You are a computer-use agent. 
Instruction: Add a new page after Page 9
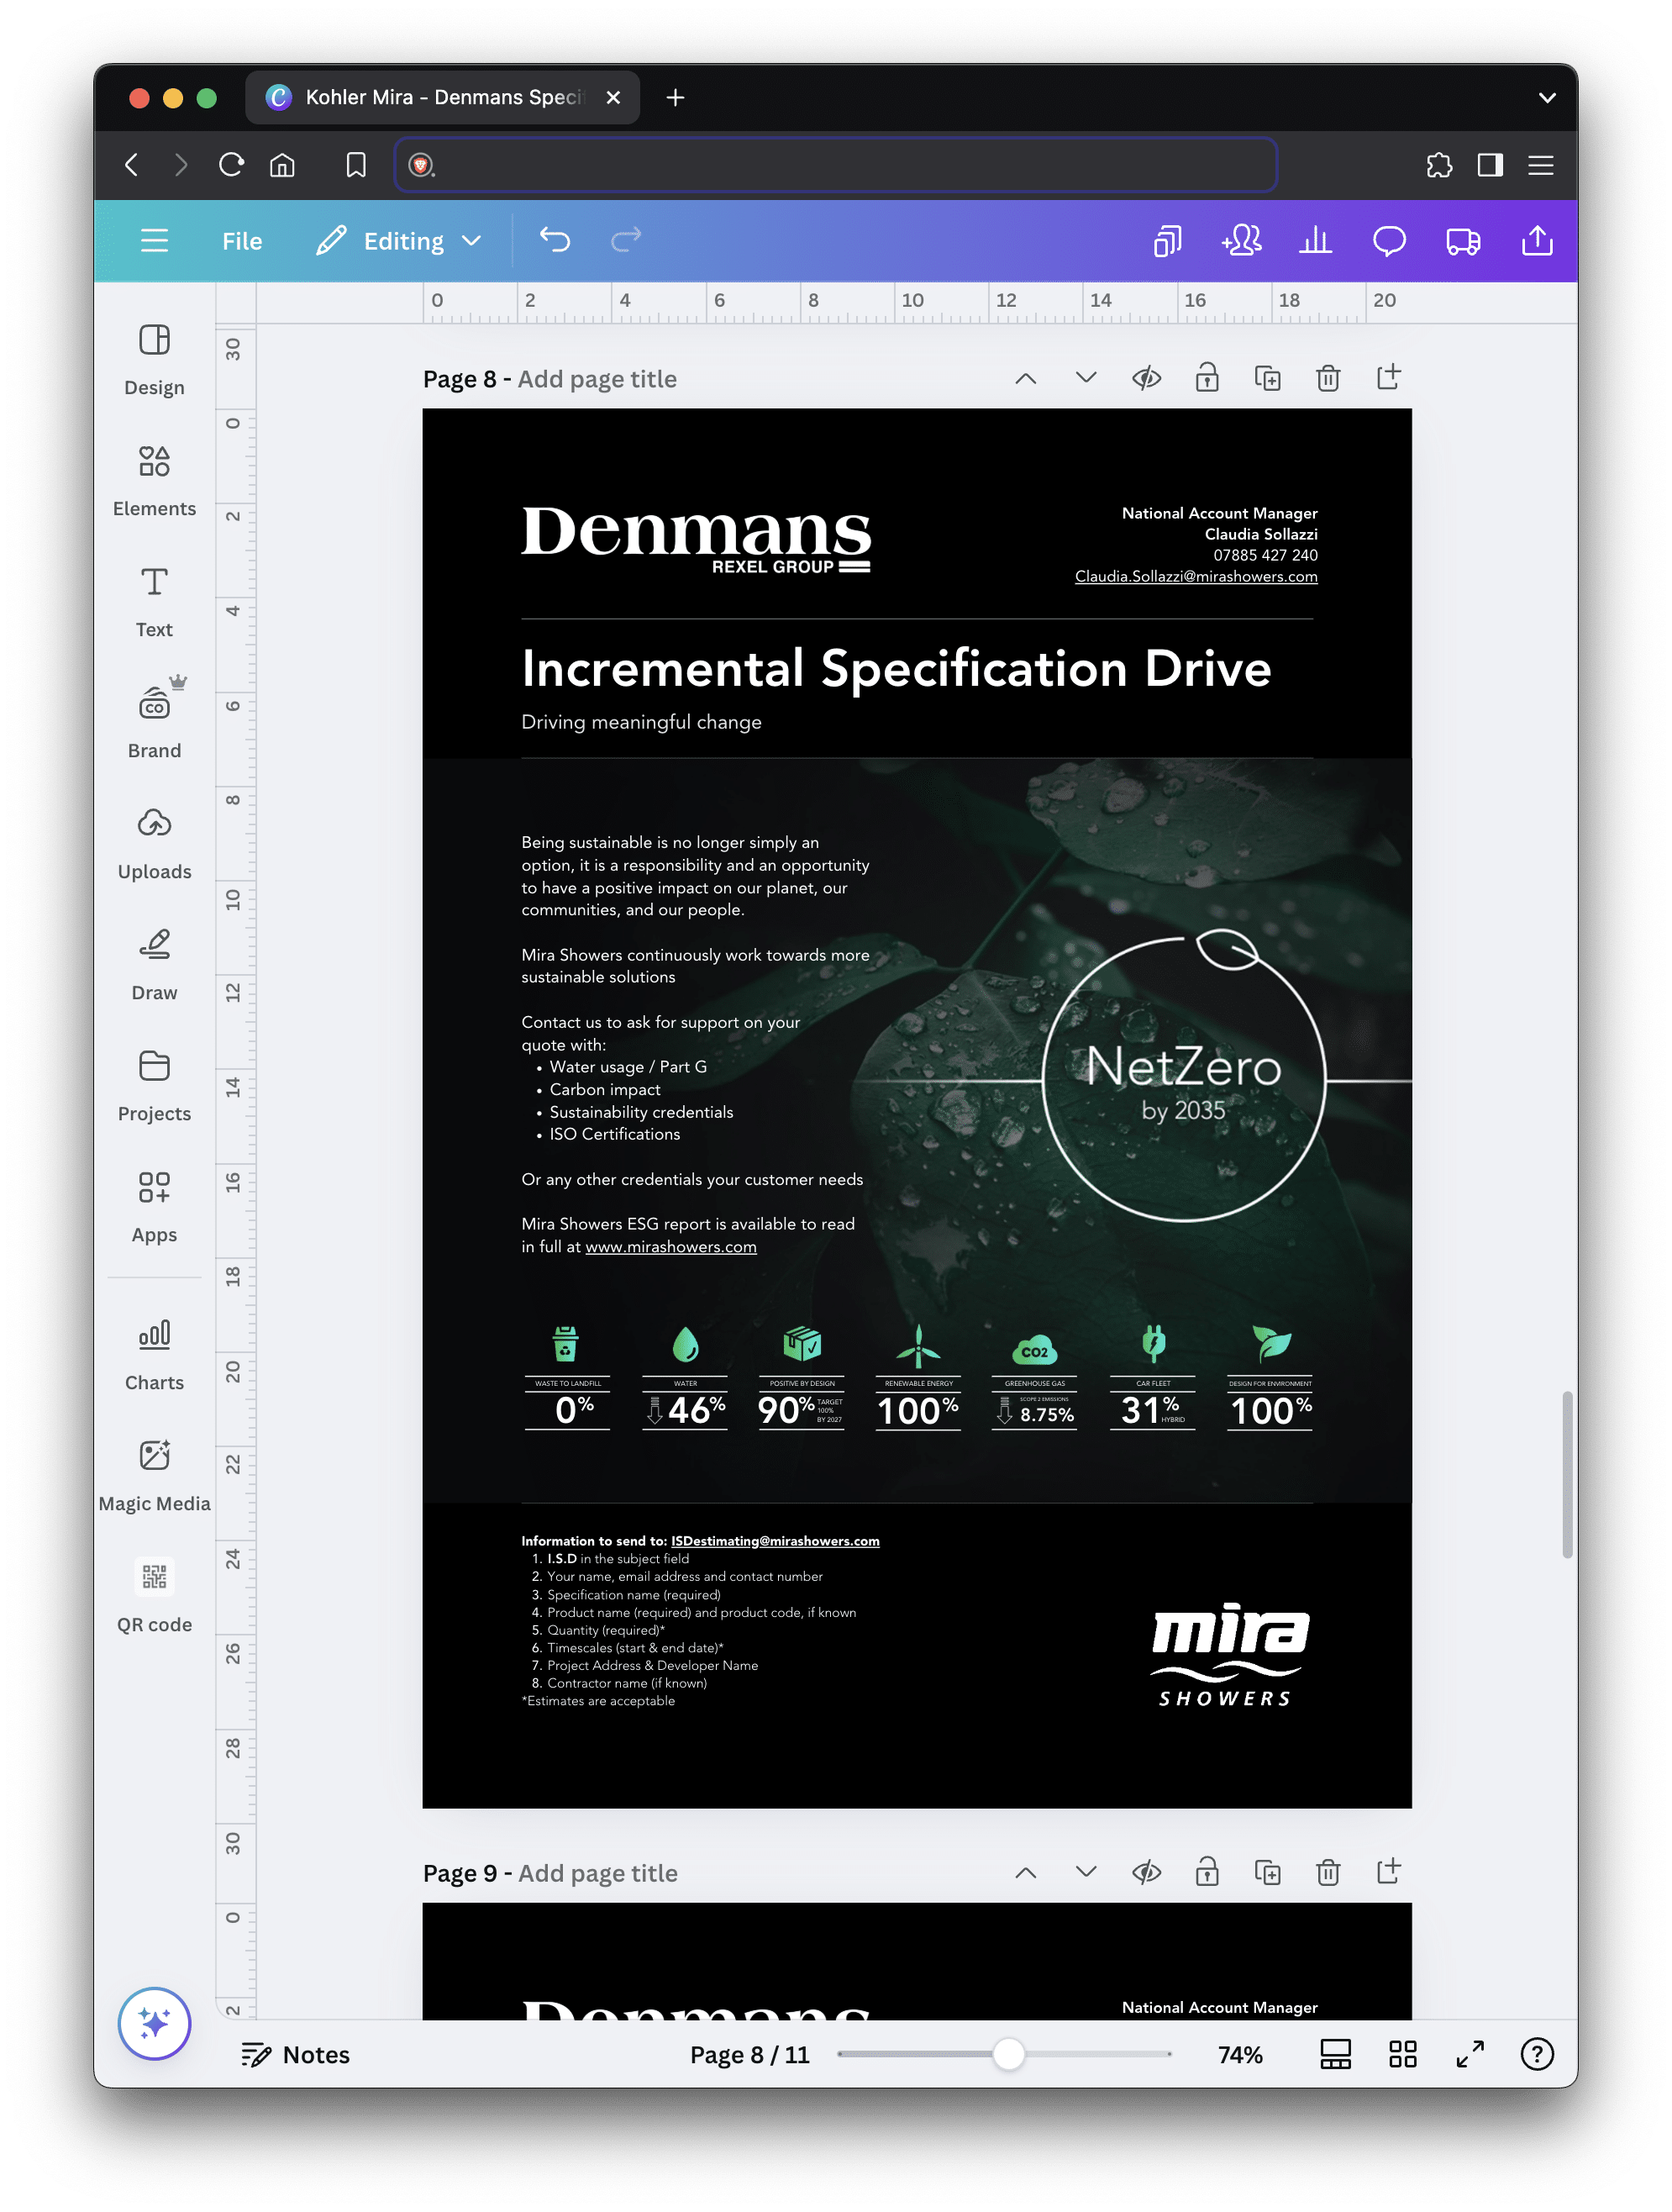coord(1388,1872)
